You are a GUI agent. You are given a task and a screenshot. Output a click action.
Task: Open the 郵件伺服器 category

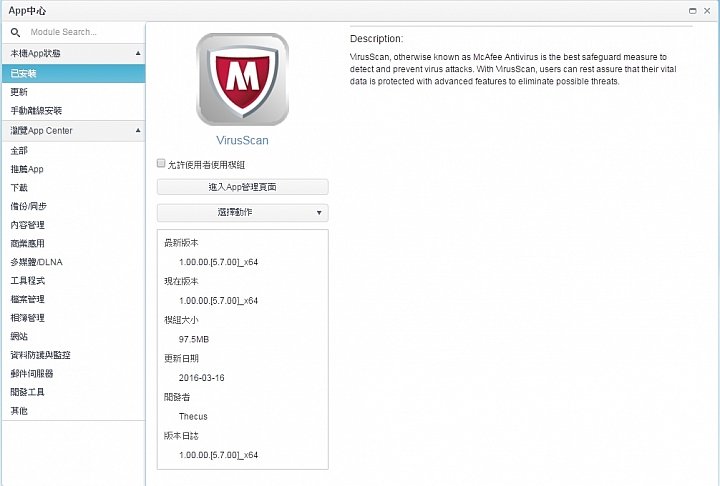tap(73, 374)
